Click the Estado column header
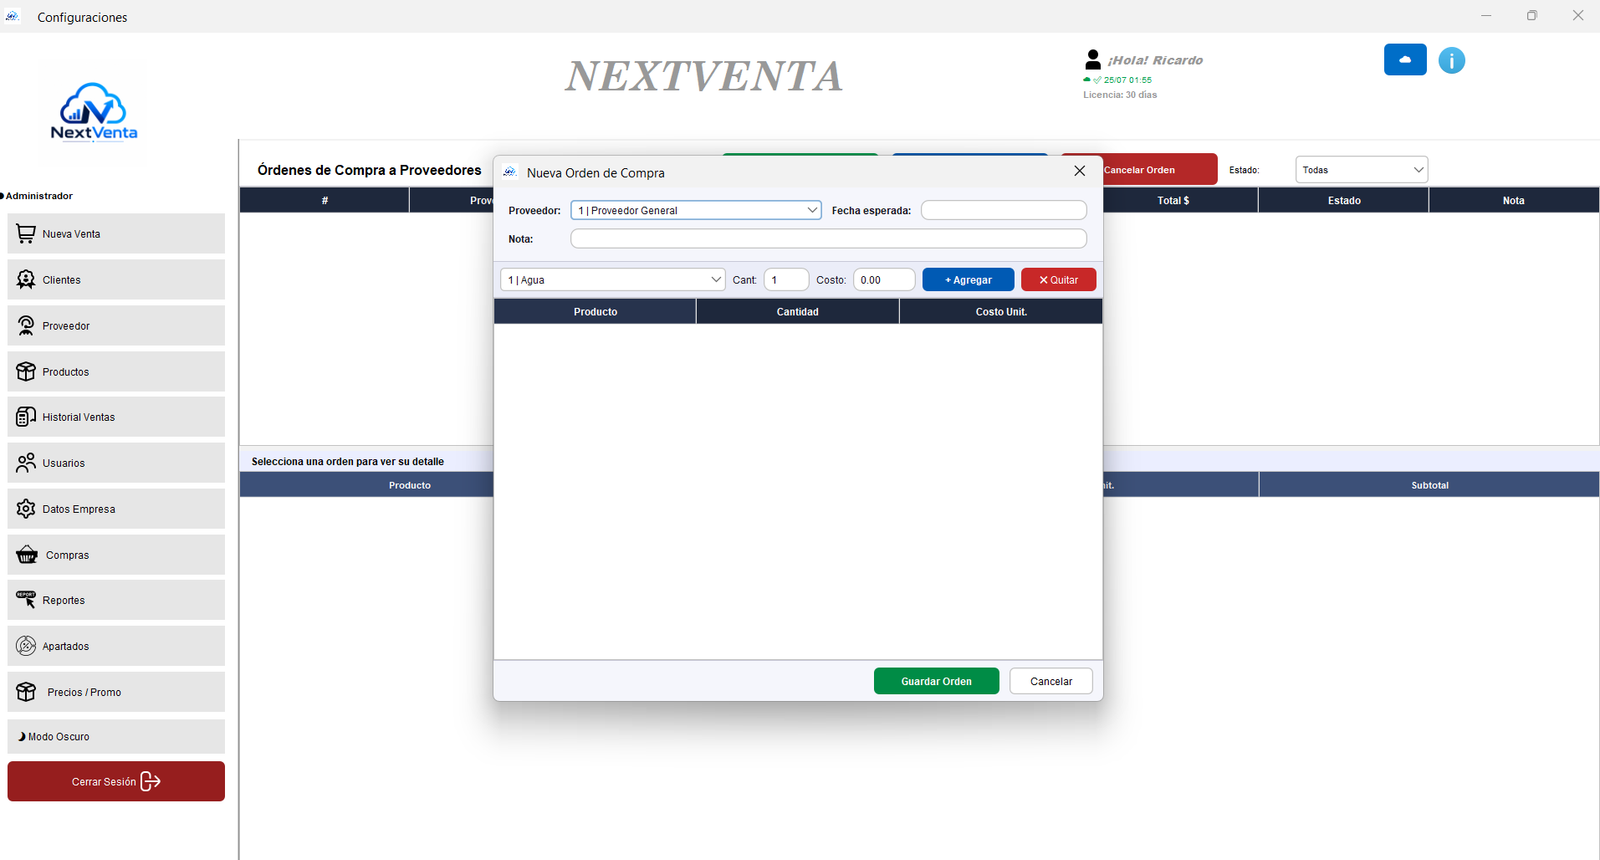The image size is (1600, 860). click(x=1344, y=200)
